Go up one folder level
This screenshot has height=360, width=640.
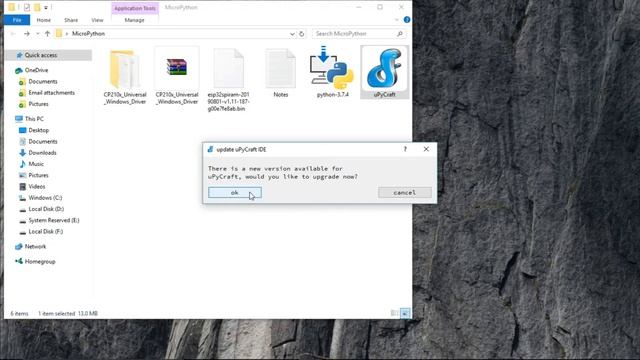click(x=47, y=33)
